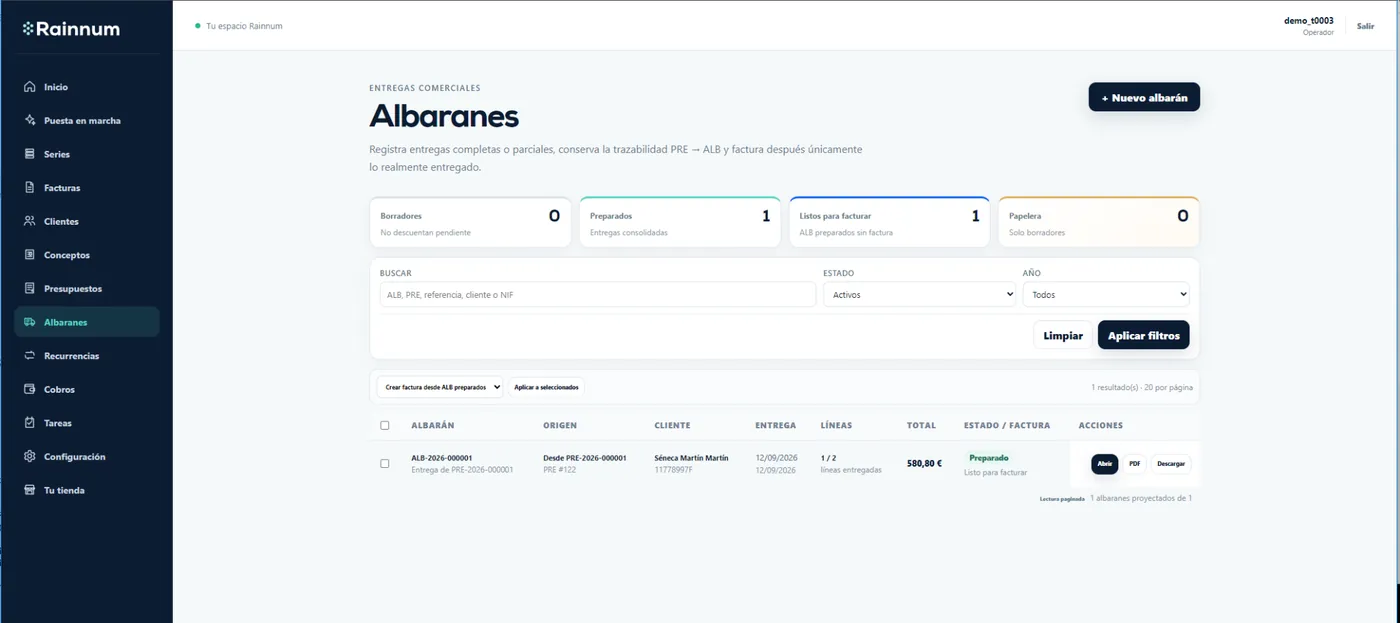
Task: Click the TOTAL column header
Action: tap(921, 425)
